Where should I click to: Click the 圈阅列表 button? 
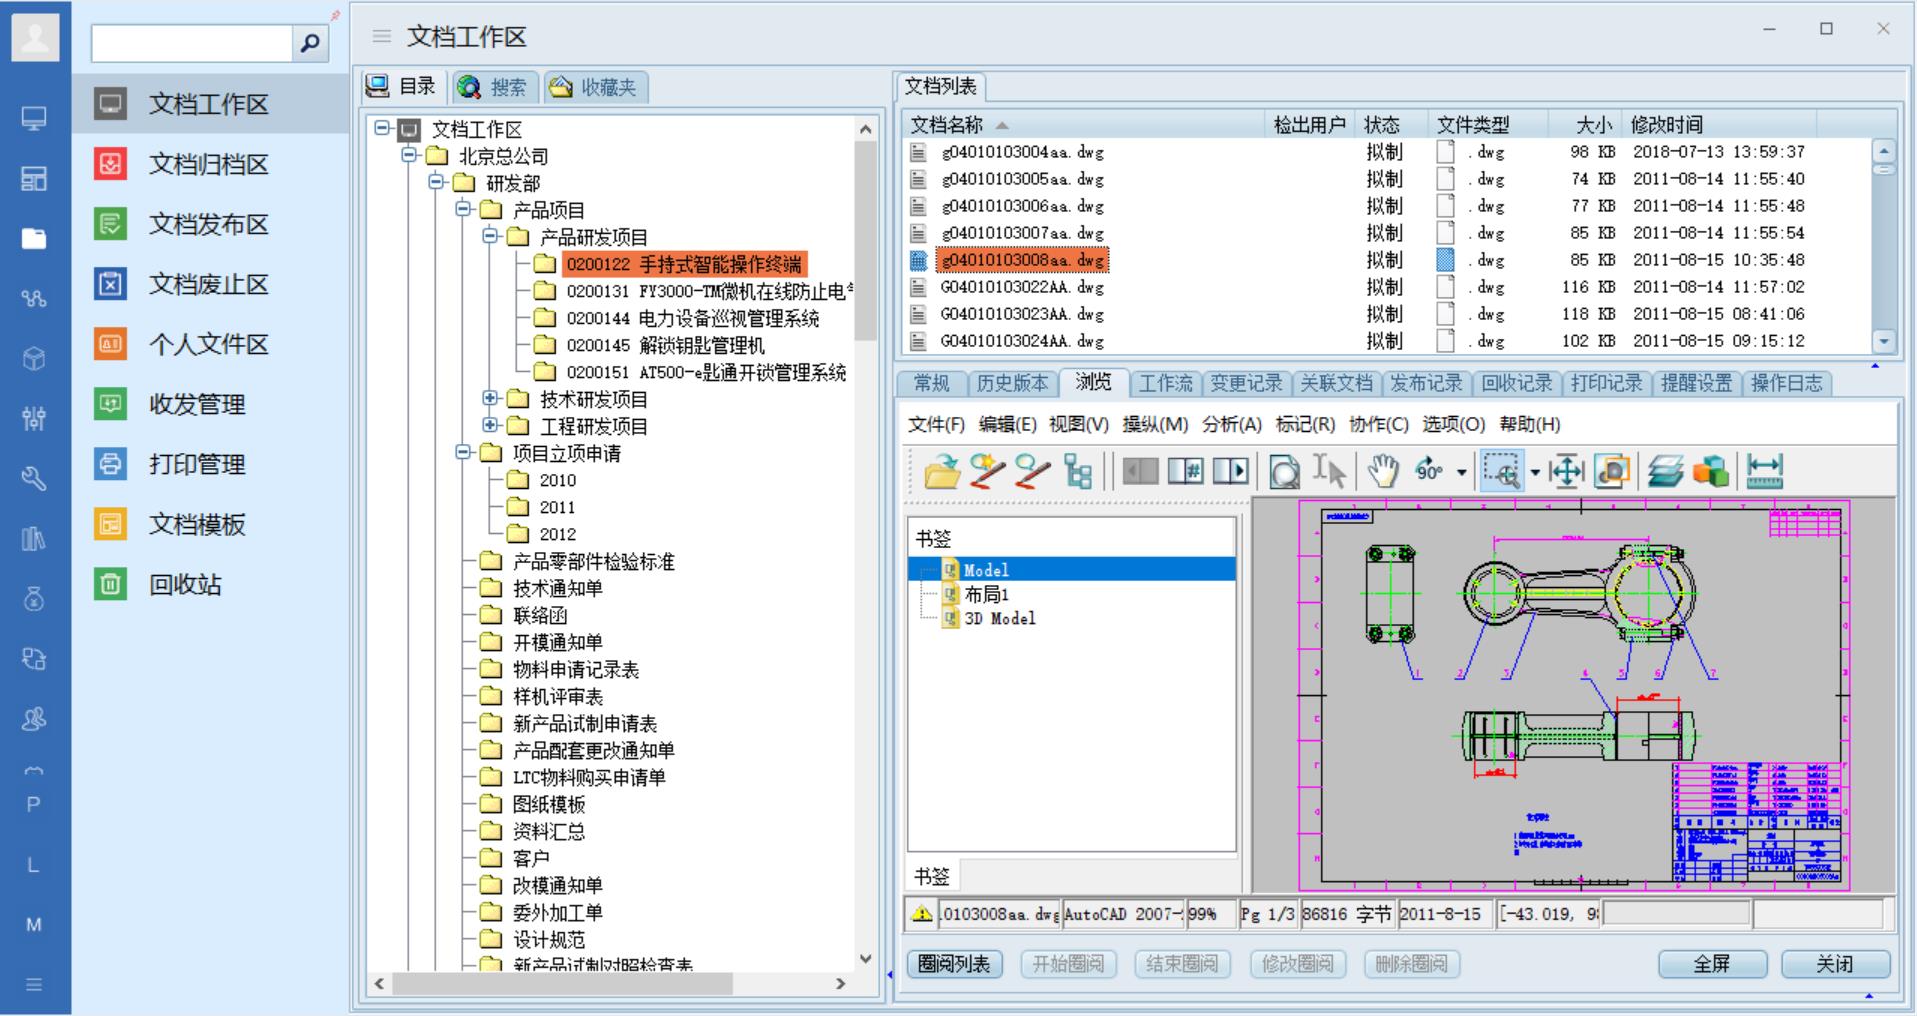coord(954,964)
